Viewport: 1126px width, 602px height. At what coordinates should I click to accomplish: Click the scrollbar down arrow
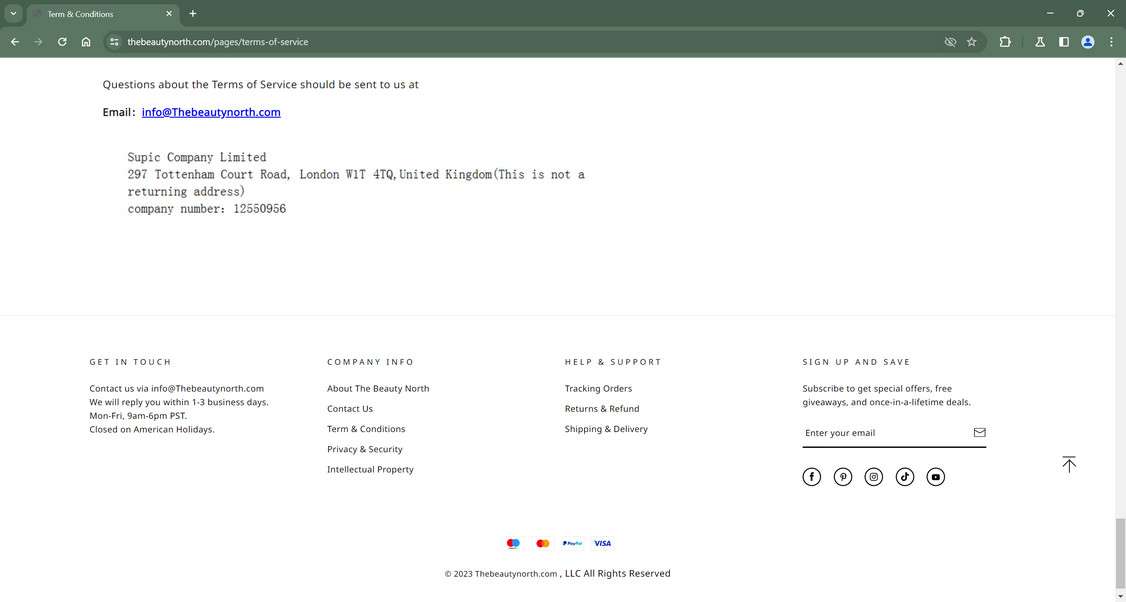(x=1120, y=596)
